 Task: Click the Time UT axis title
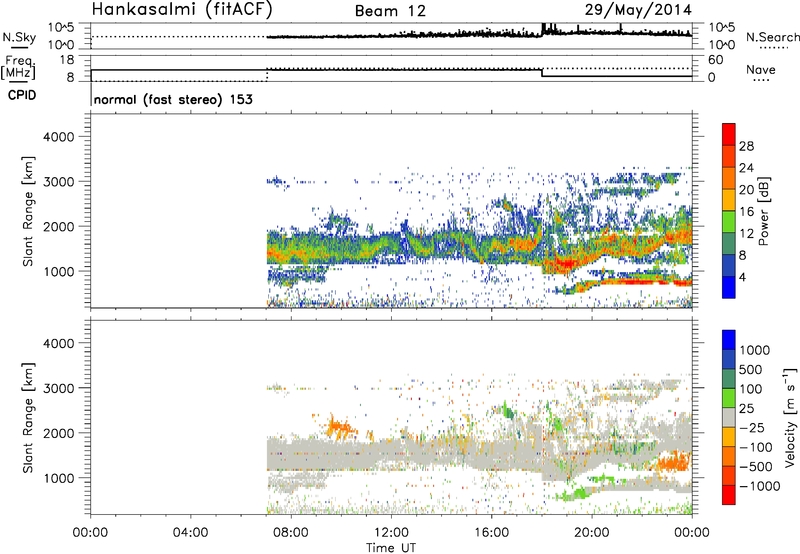(391, 548)
